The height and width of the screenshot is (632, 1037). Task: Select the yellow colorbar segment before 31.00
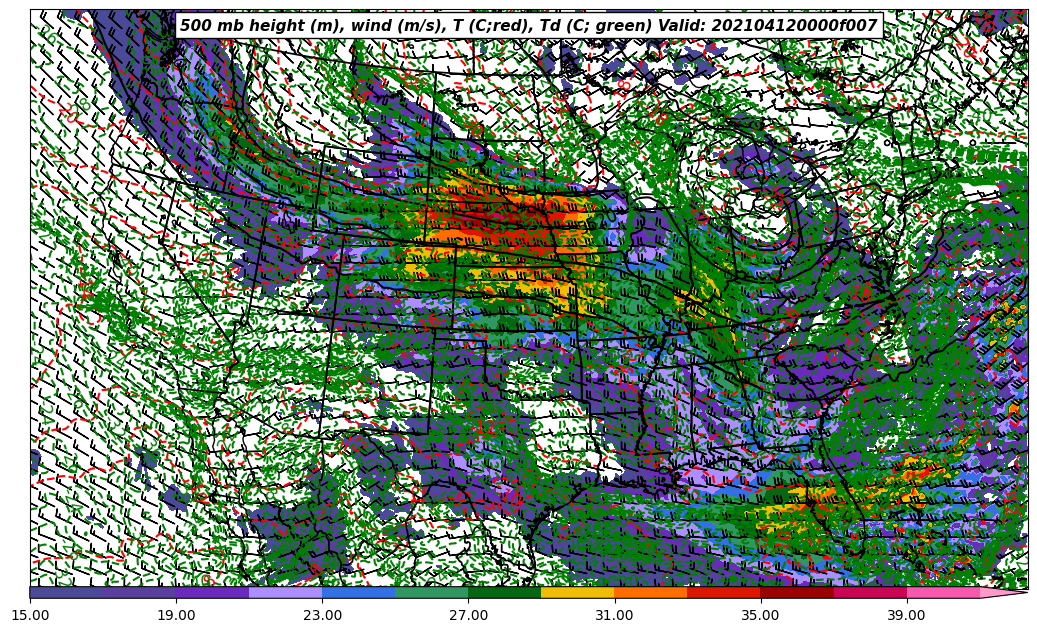pos(577,592)
